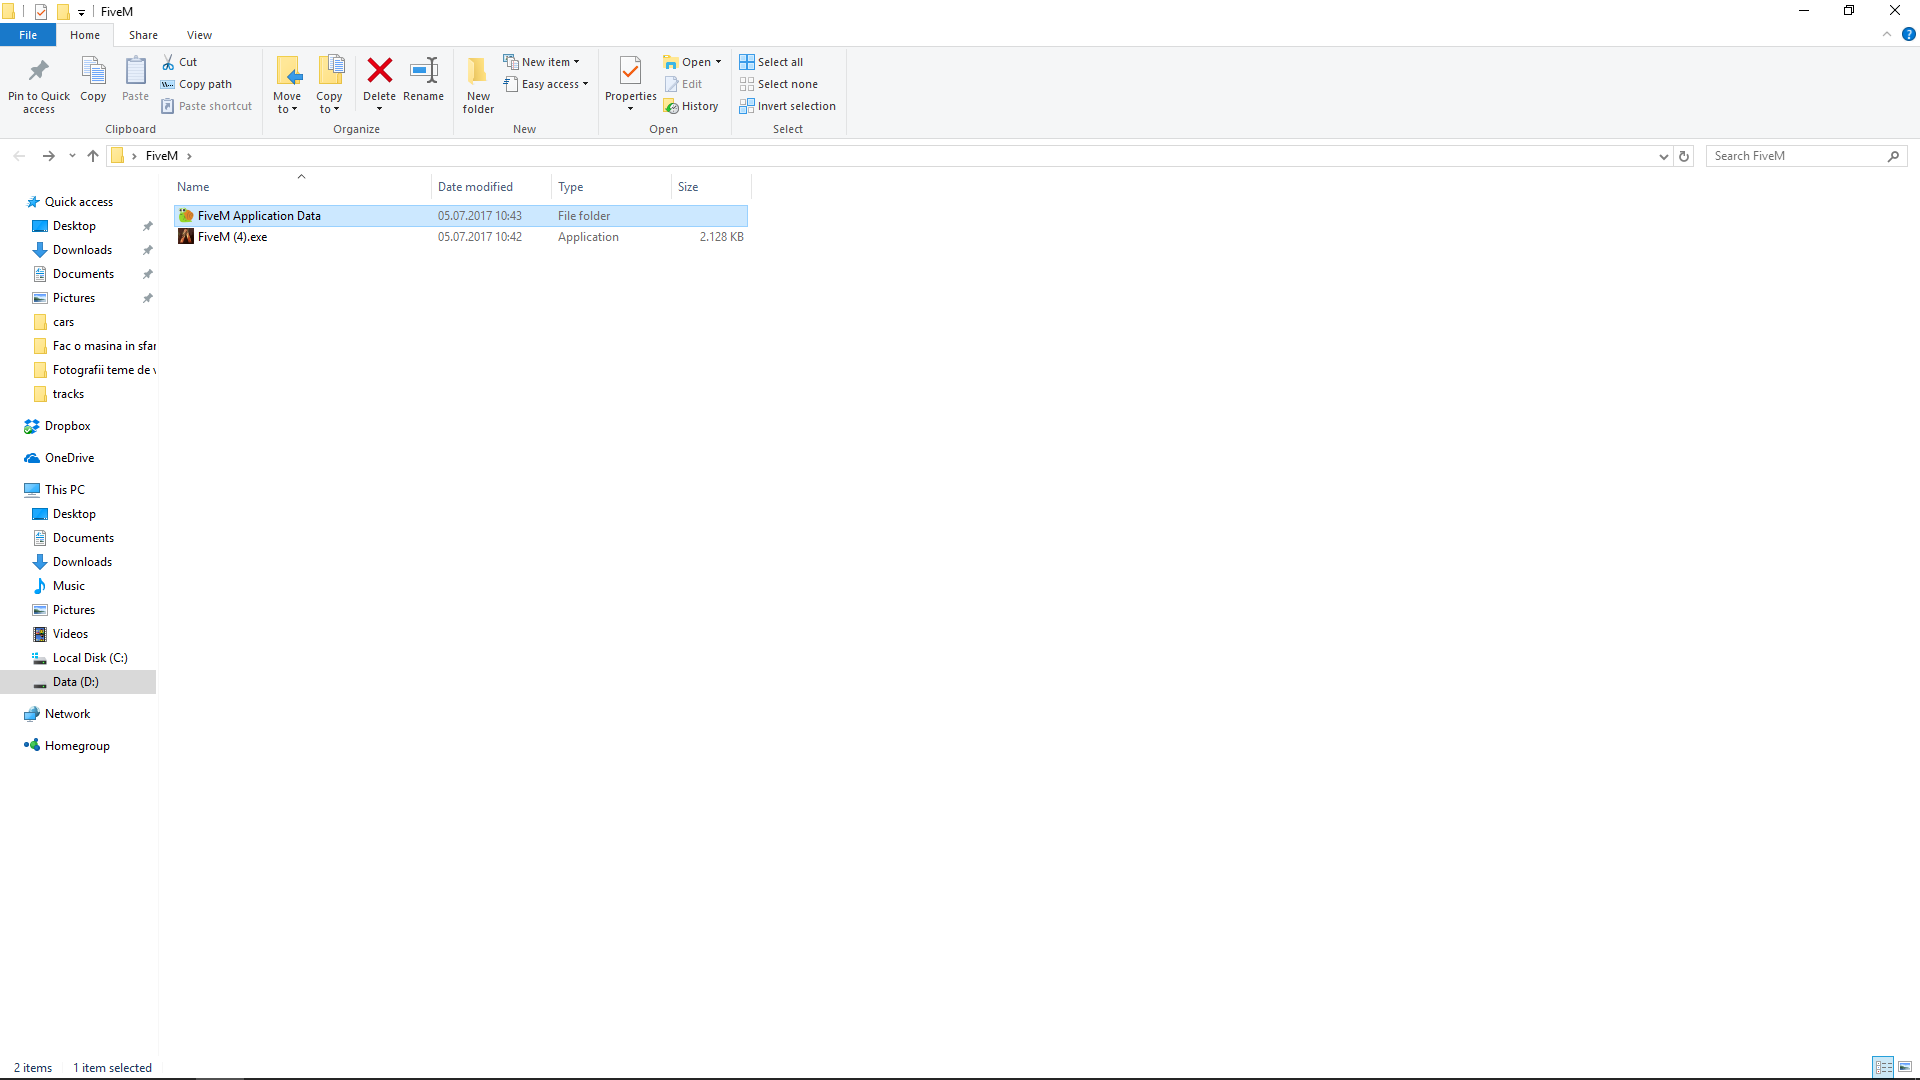Switch to Details view in status bar
Image resolution: width=1920 pixels, height=1080 pixels.
coord(1883,1068)
